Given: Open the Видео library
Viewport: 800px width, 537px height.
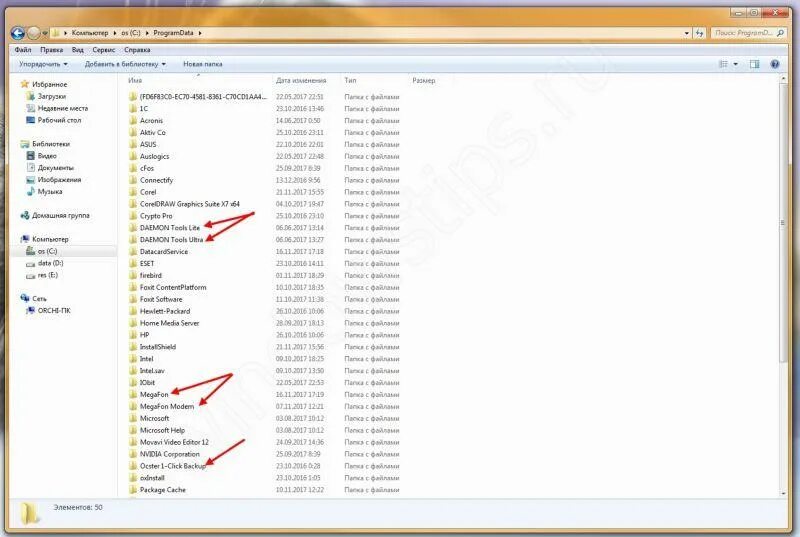Looking at the screenshot, I should pos(47,156).
